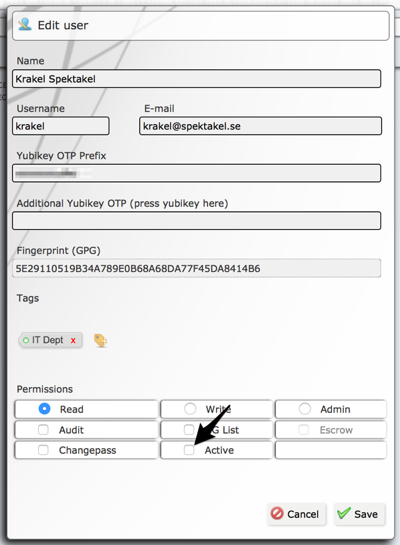Screen dimensions: 400x545
Task: Tick the Changepass checkbox
Action: [43, 450]
